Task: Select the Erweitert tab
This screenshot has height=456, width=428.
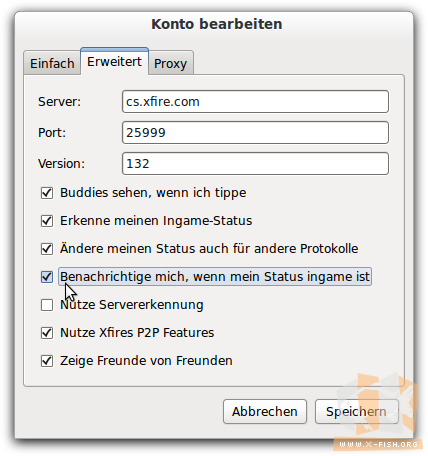Action: (114, 61)
